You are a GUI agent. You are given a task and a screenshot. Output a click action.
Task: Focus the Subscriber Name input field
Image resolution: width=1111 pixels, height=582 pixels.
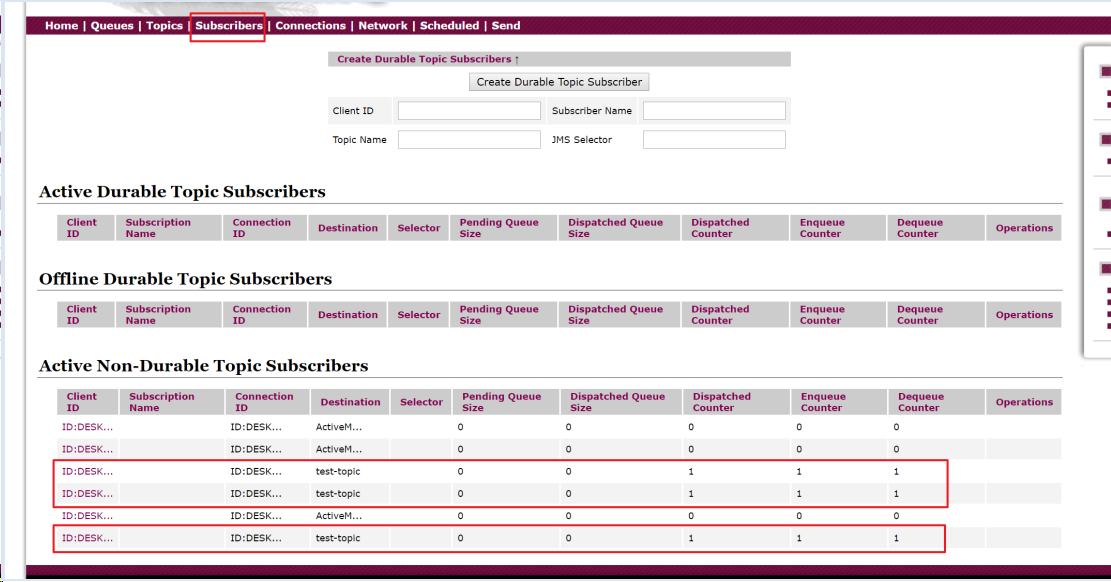tap(714, 111)
